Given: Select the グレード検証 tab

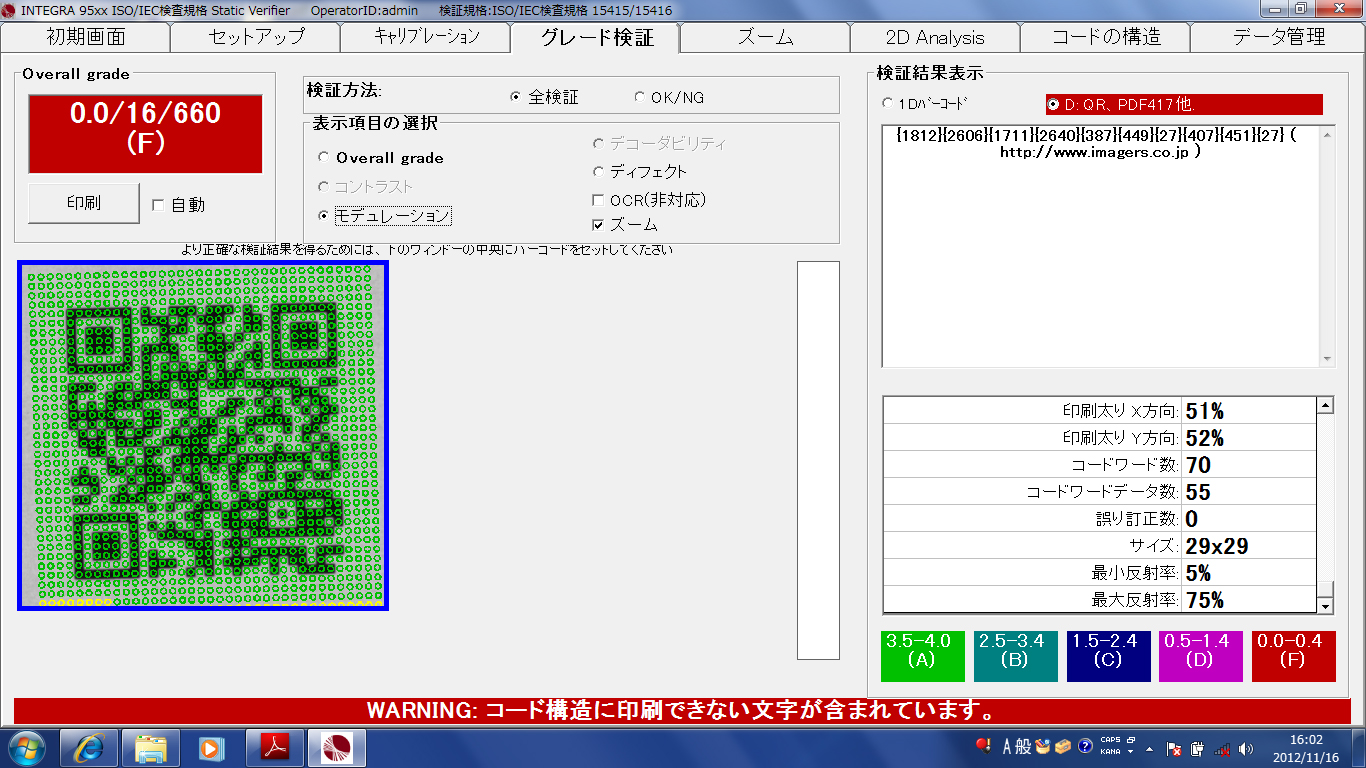Looking at the screenshot, I should pos(595,37).
